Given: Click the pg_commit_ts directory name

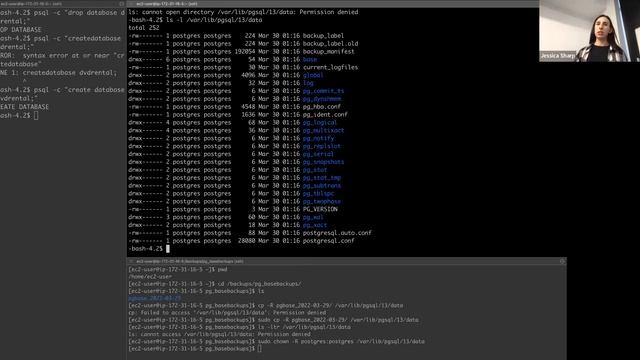Looking at the screenshot, I should (x=323, y=91).
